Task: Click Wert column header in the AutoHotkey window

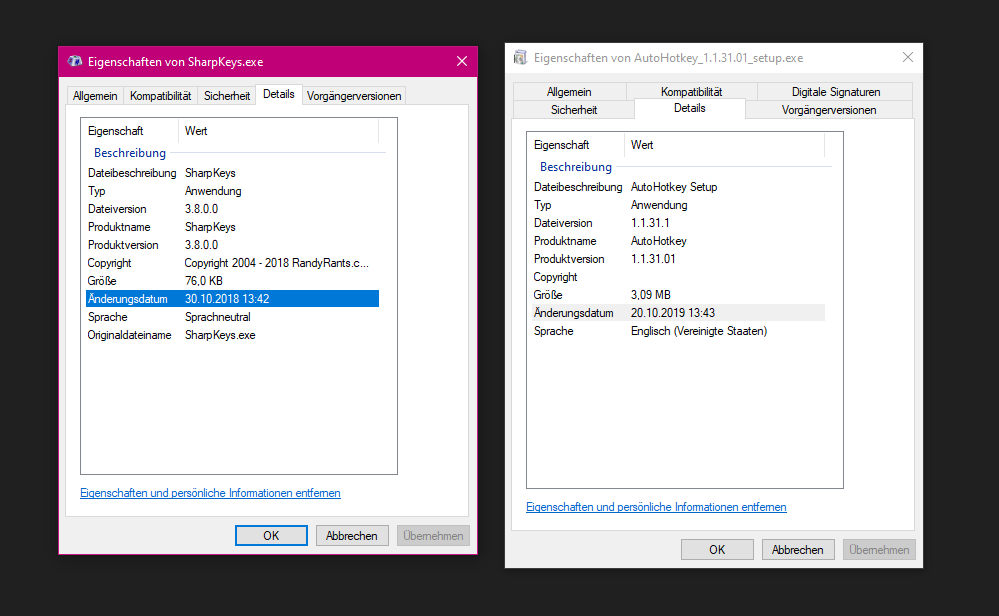Action: point(724,145)
